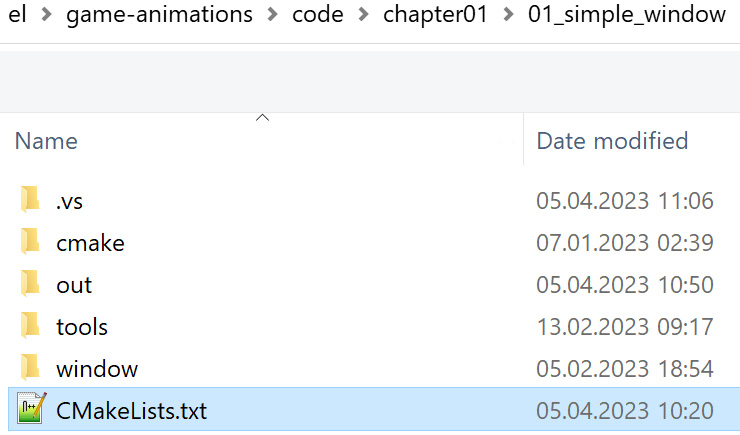This screenshot has width=740, height=435.
Task: Click date 13.02.2023 09:17 of tools row
Action: pyautogui.click(x=625, y=327)
